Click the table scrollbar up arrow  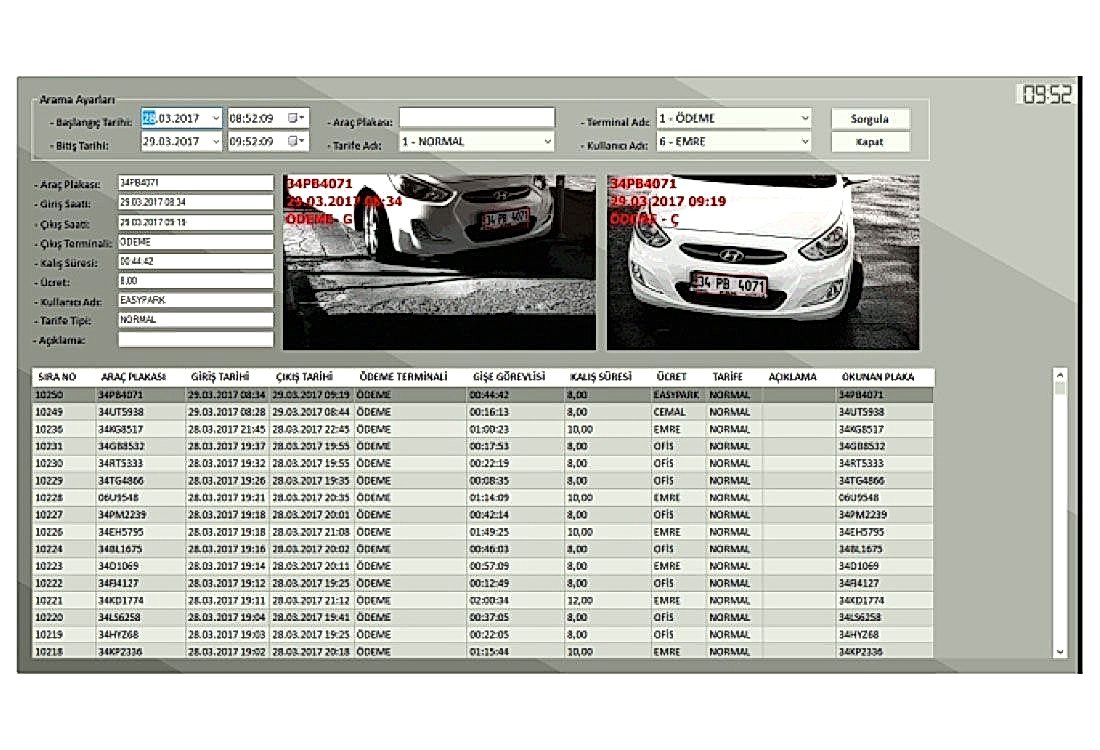(1060, 375)
